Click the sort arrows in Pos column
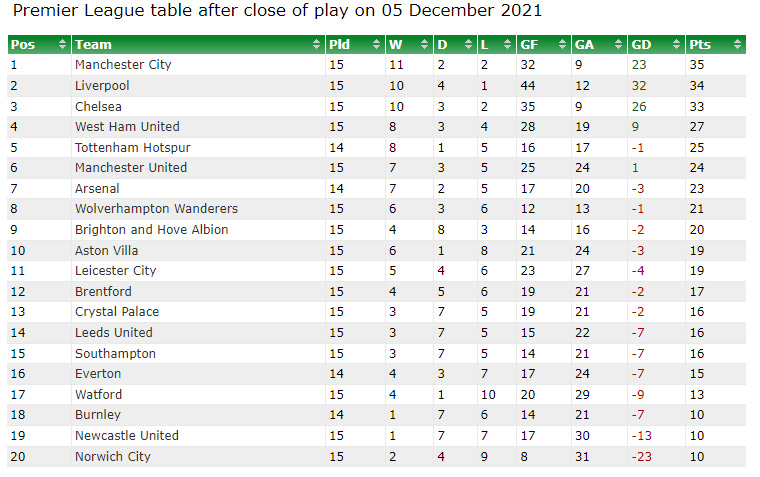The height and width of the screenshot is (477, 760). point(62,44)
